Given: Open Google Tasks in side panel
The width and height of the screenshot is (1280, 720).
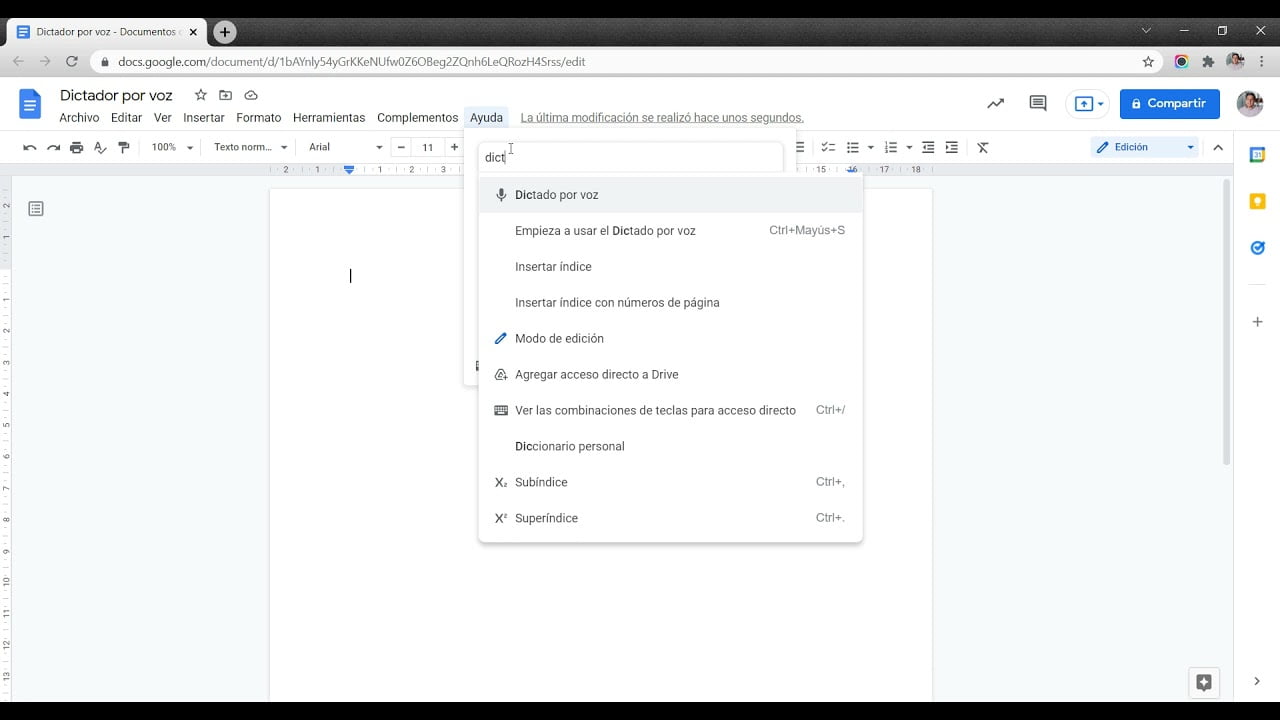Looking at the screenshot, I should 1258,248.
